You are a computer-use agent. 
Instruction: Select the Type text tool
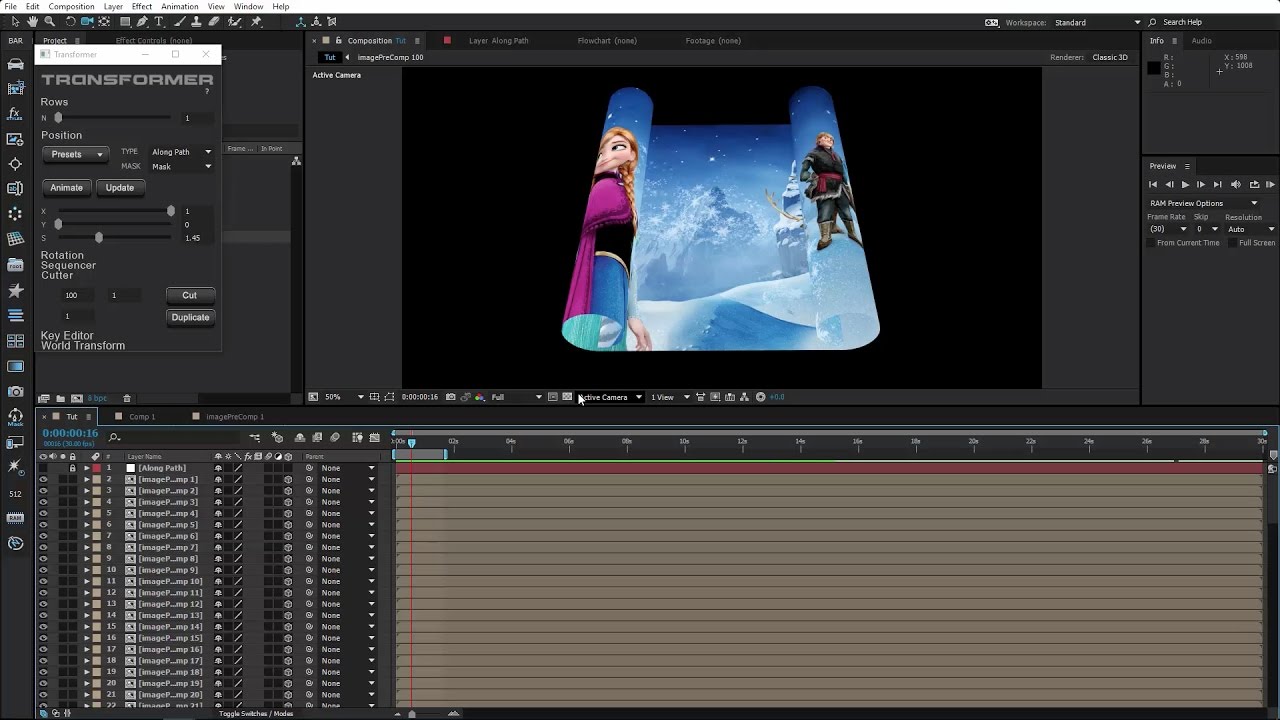click(x=158, y=22)
